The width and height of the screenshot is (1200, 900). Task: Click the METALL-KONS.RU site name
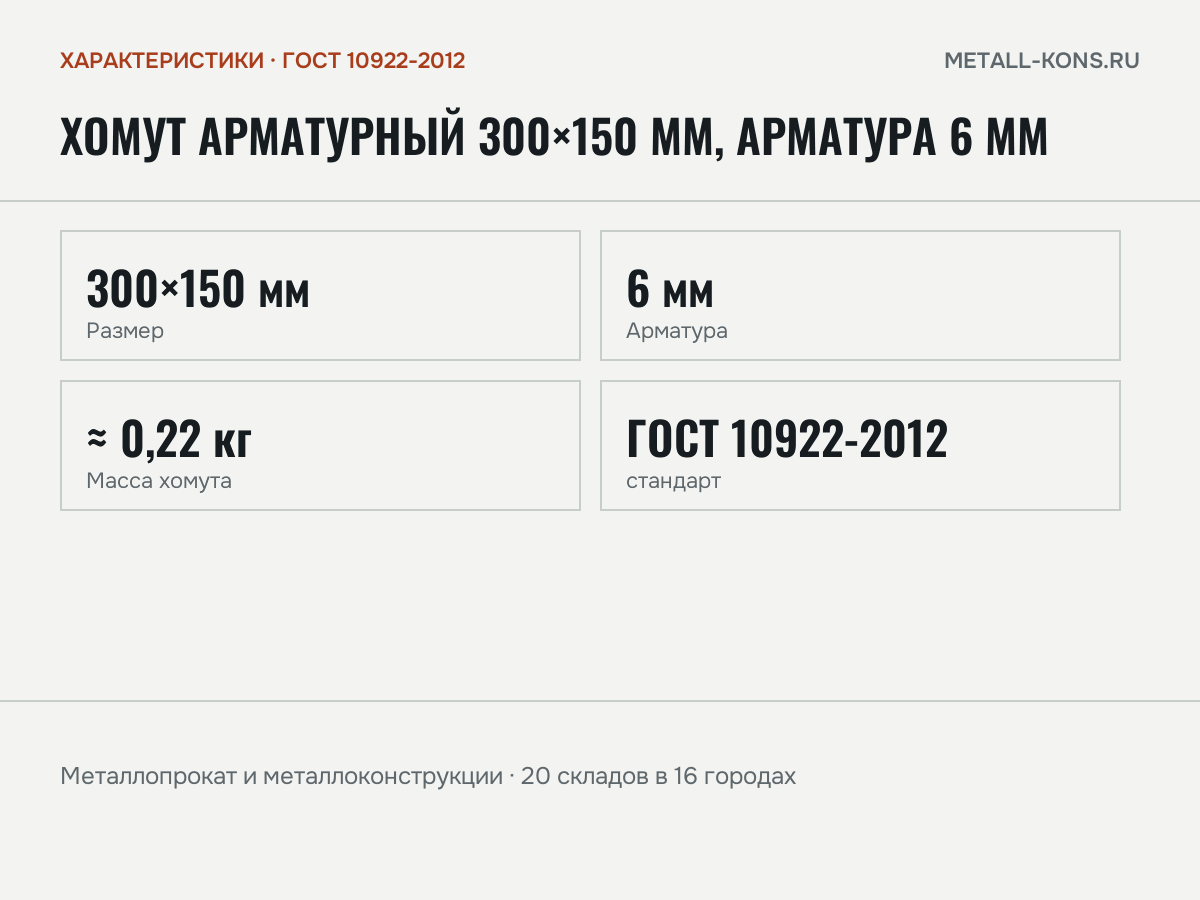(1042, 60)
